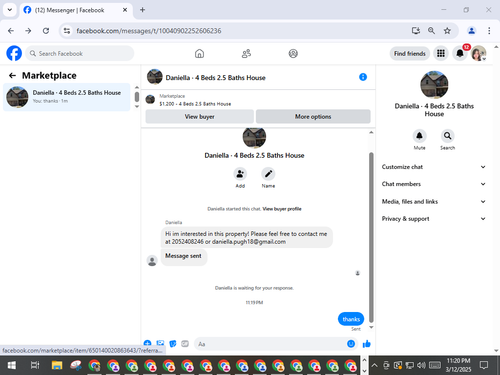Open the account profile picture menu
500x375 pixels.
tap(478, 53)
